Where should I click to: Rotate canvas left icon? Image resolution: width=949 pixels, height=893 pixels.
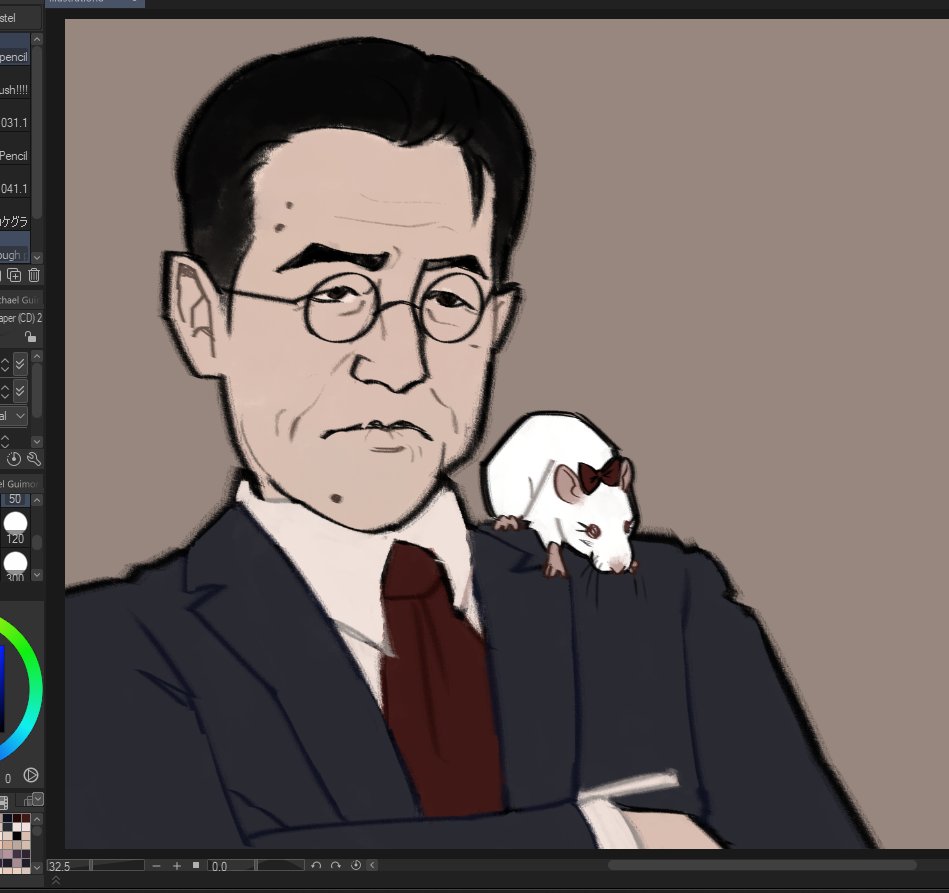(316, 866)
